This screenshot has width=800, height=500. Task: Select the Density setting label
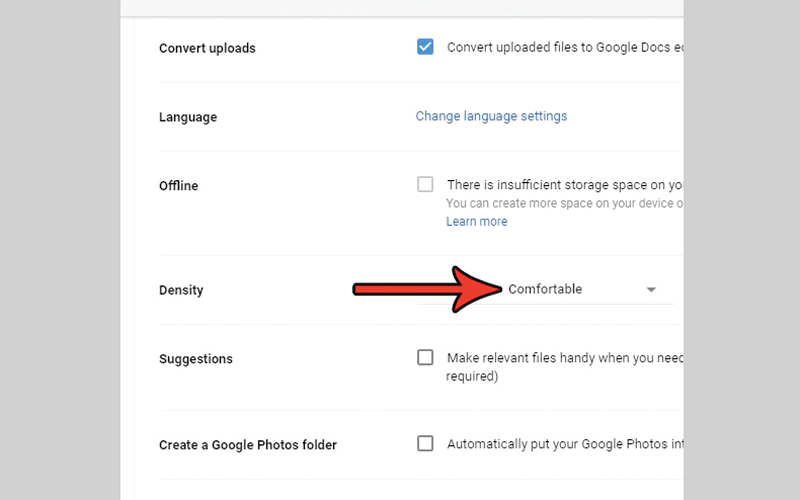(181, 290)
